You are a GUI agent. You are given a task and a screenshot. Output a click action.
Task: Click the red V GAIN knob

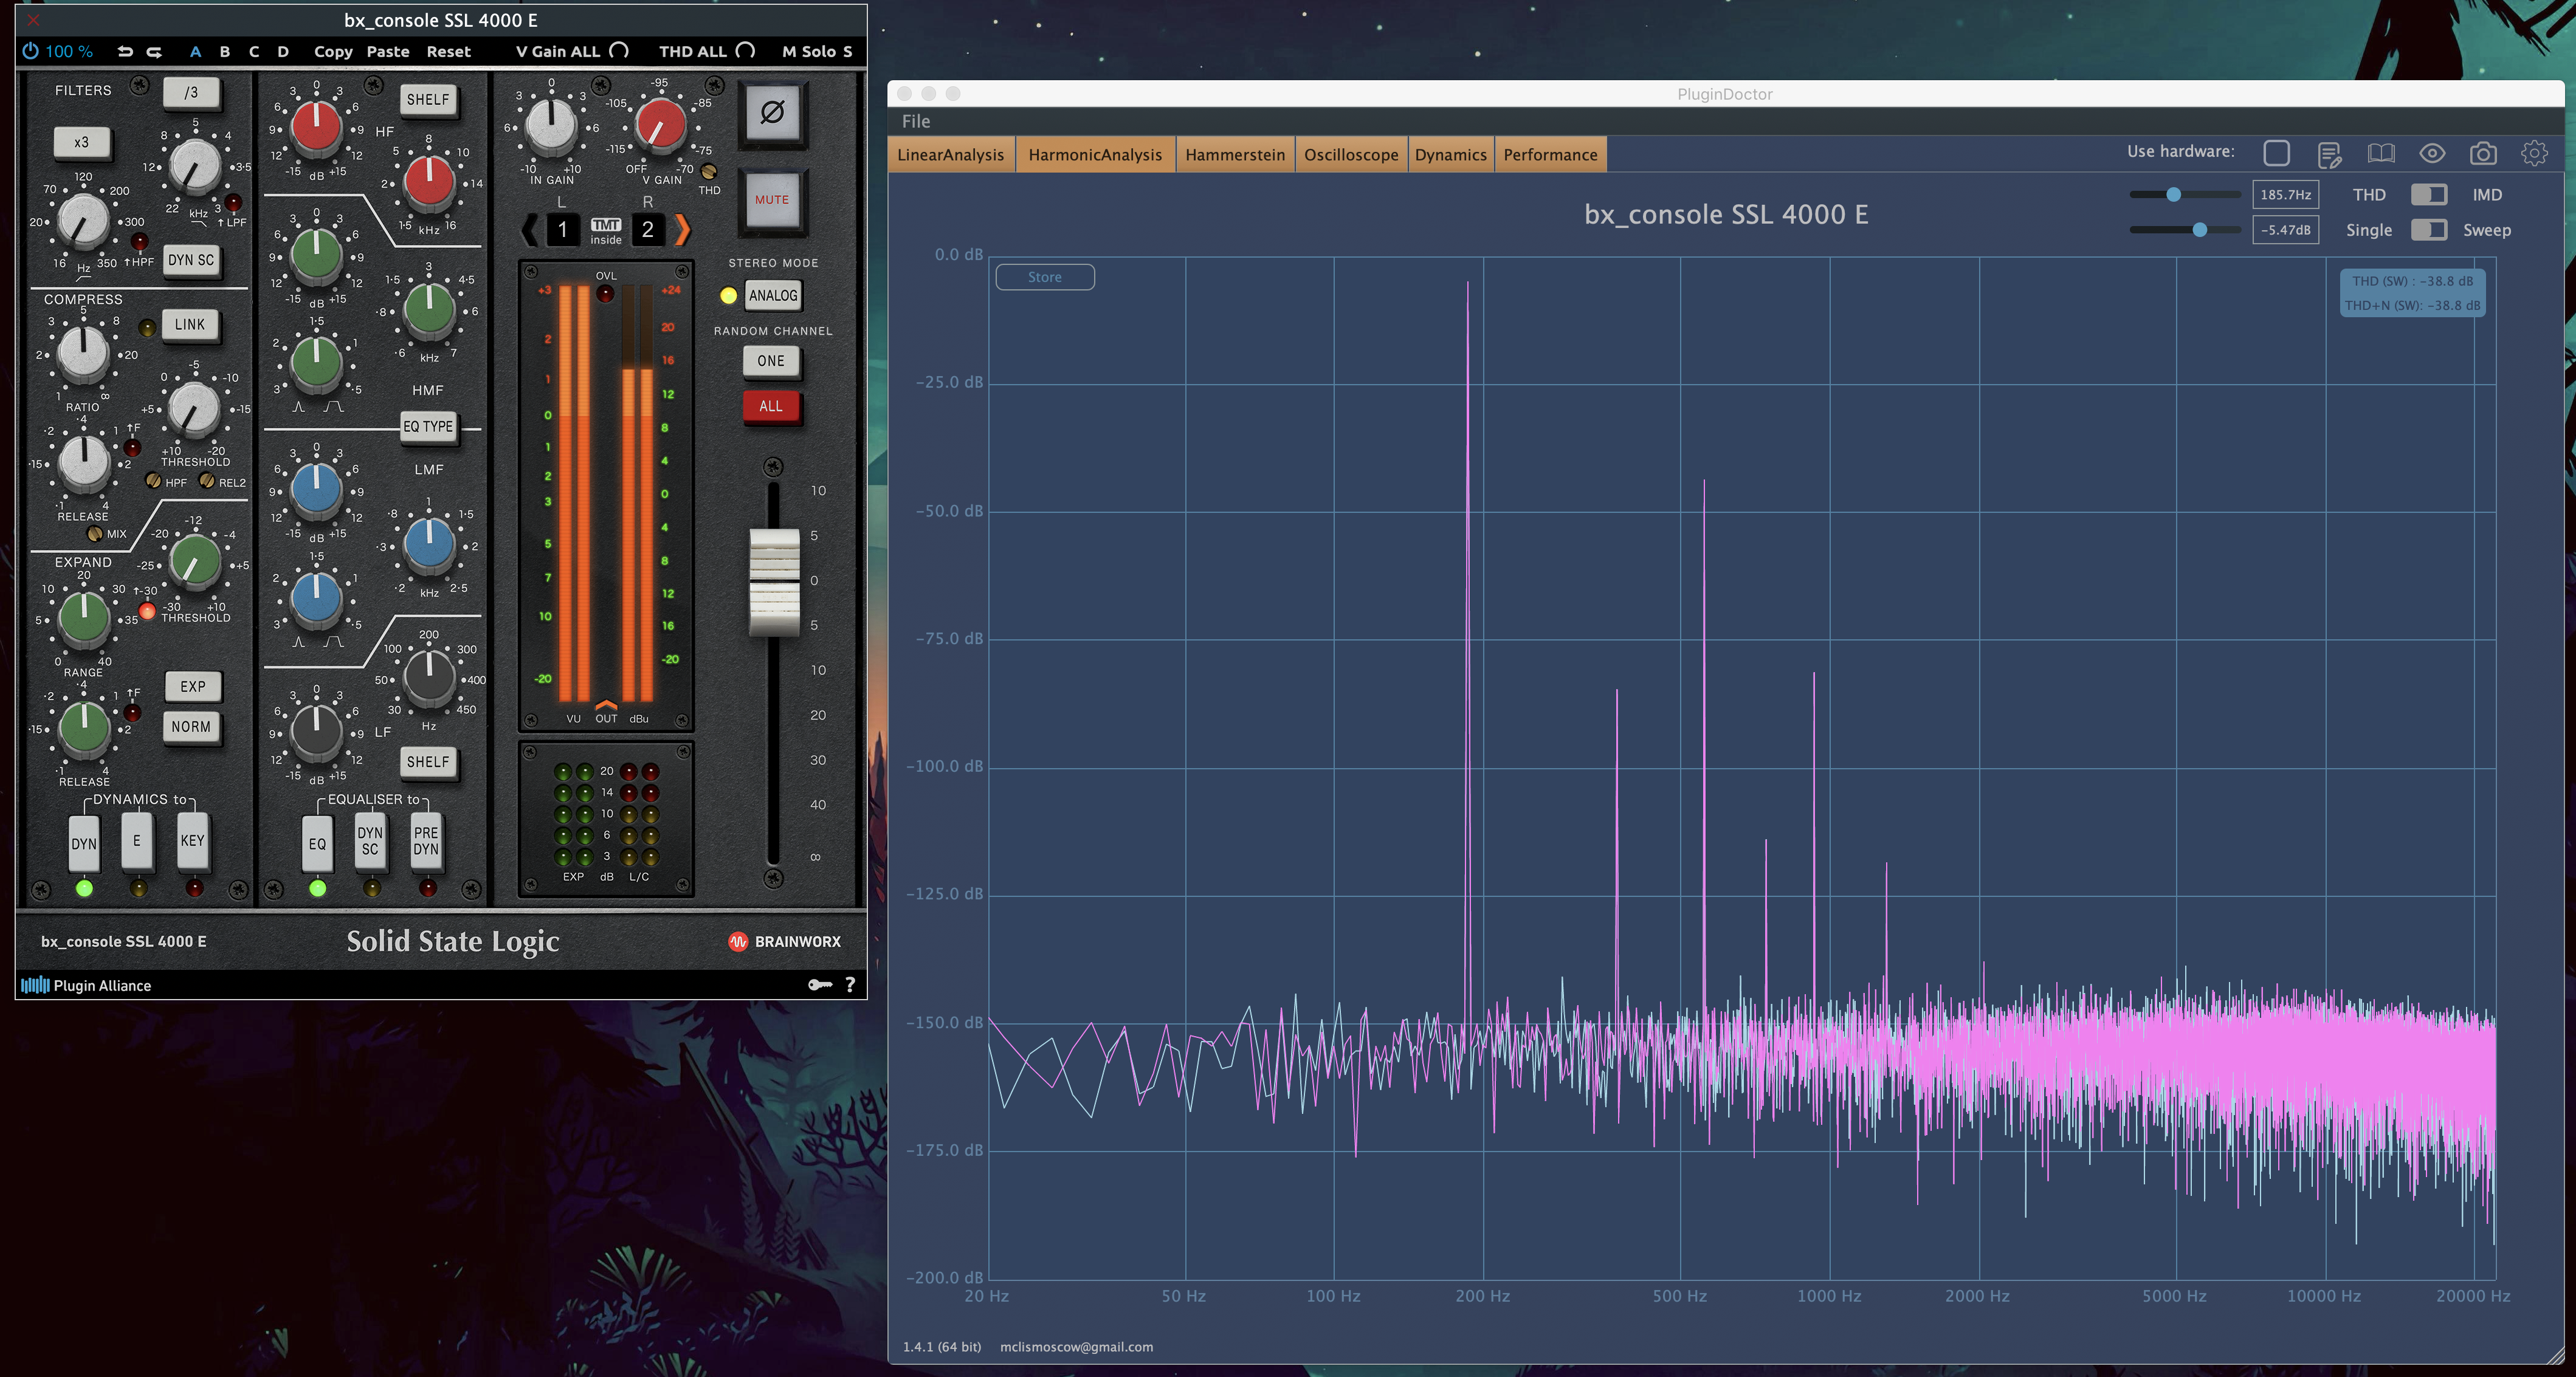tap(661, 125)
